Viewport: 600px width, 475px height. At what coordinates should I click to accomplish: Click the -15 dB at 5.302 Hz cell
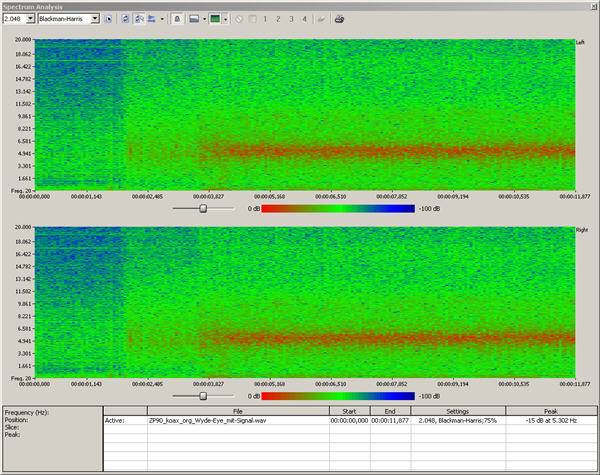pyautogui.click(x=551, y=420)
